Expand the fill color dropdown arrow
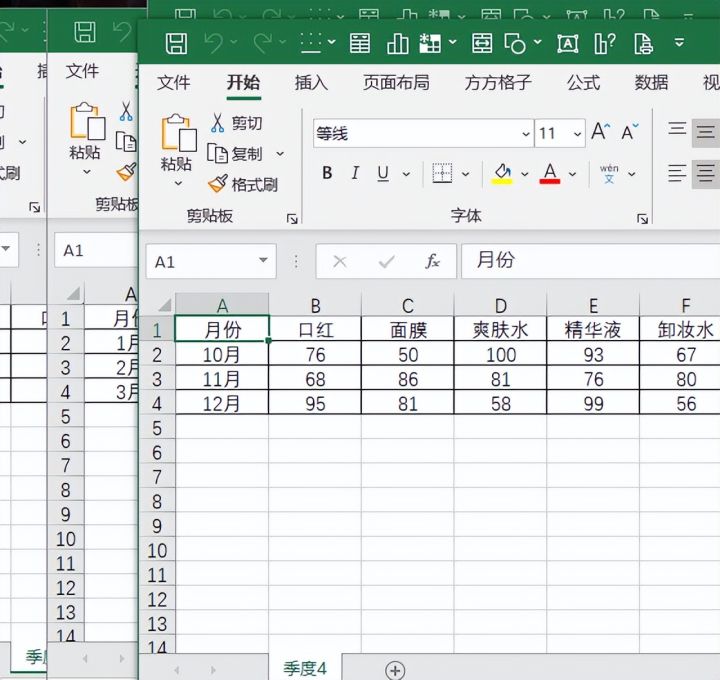The image size is (720, 680). 524,174
